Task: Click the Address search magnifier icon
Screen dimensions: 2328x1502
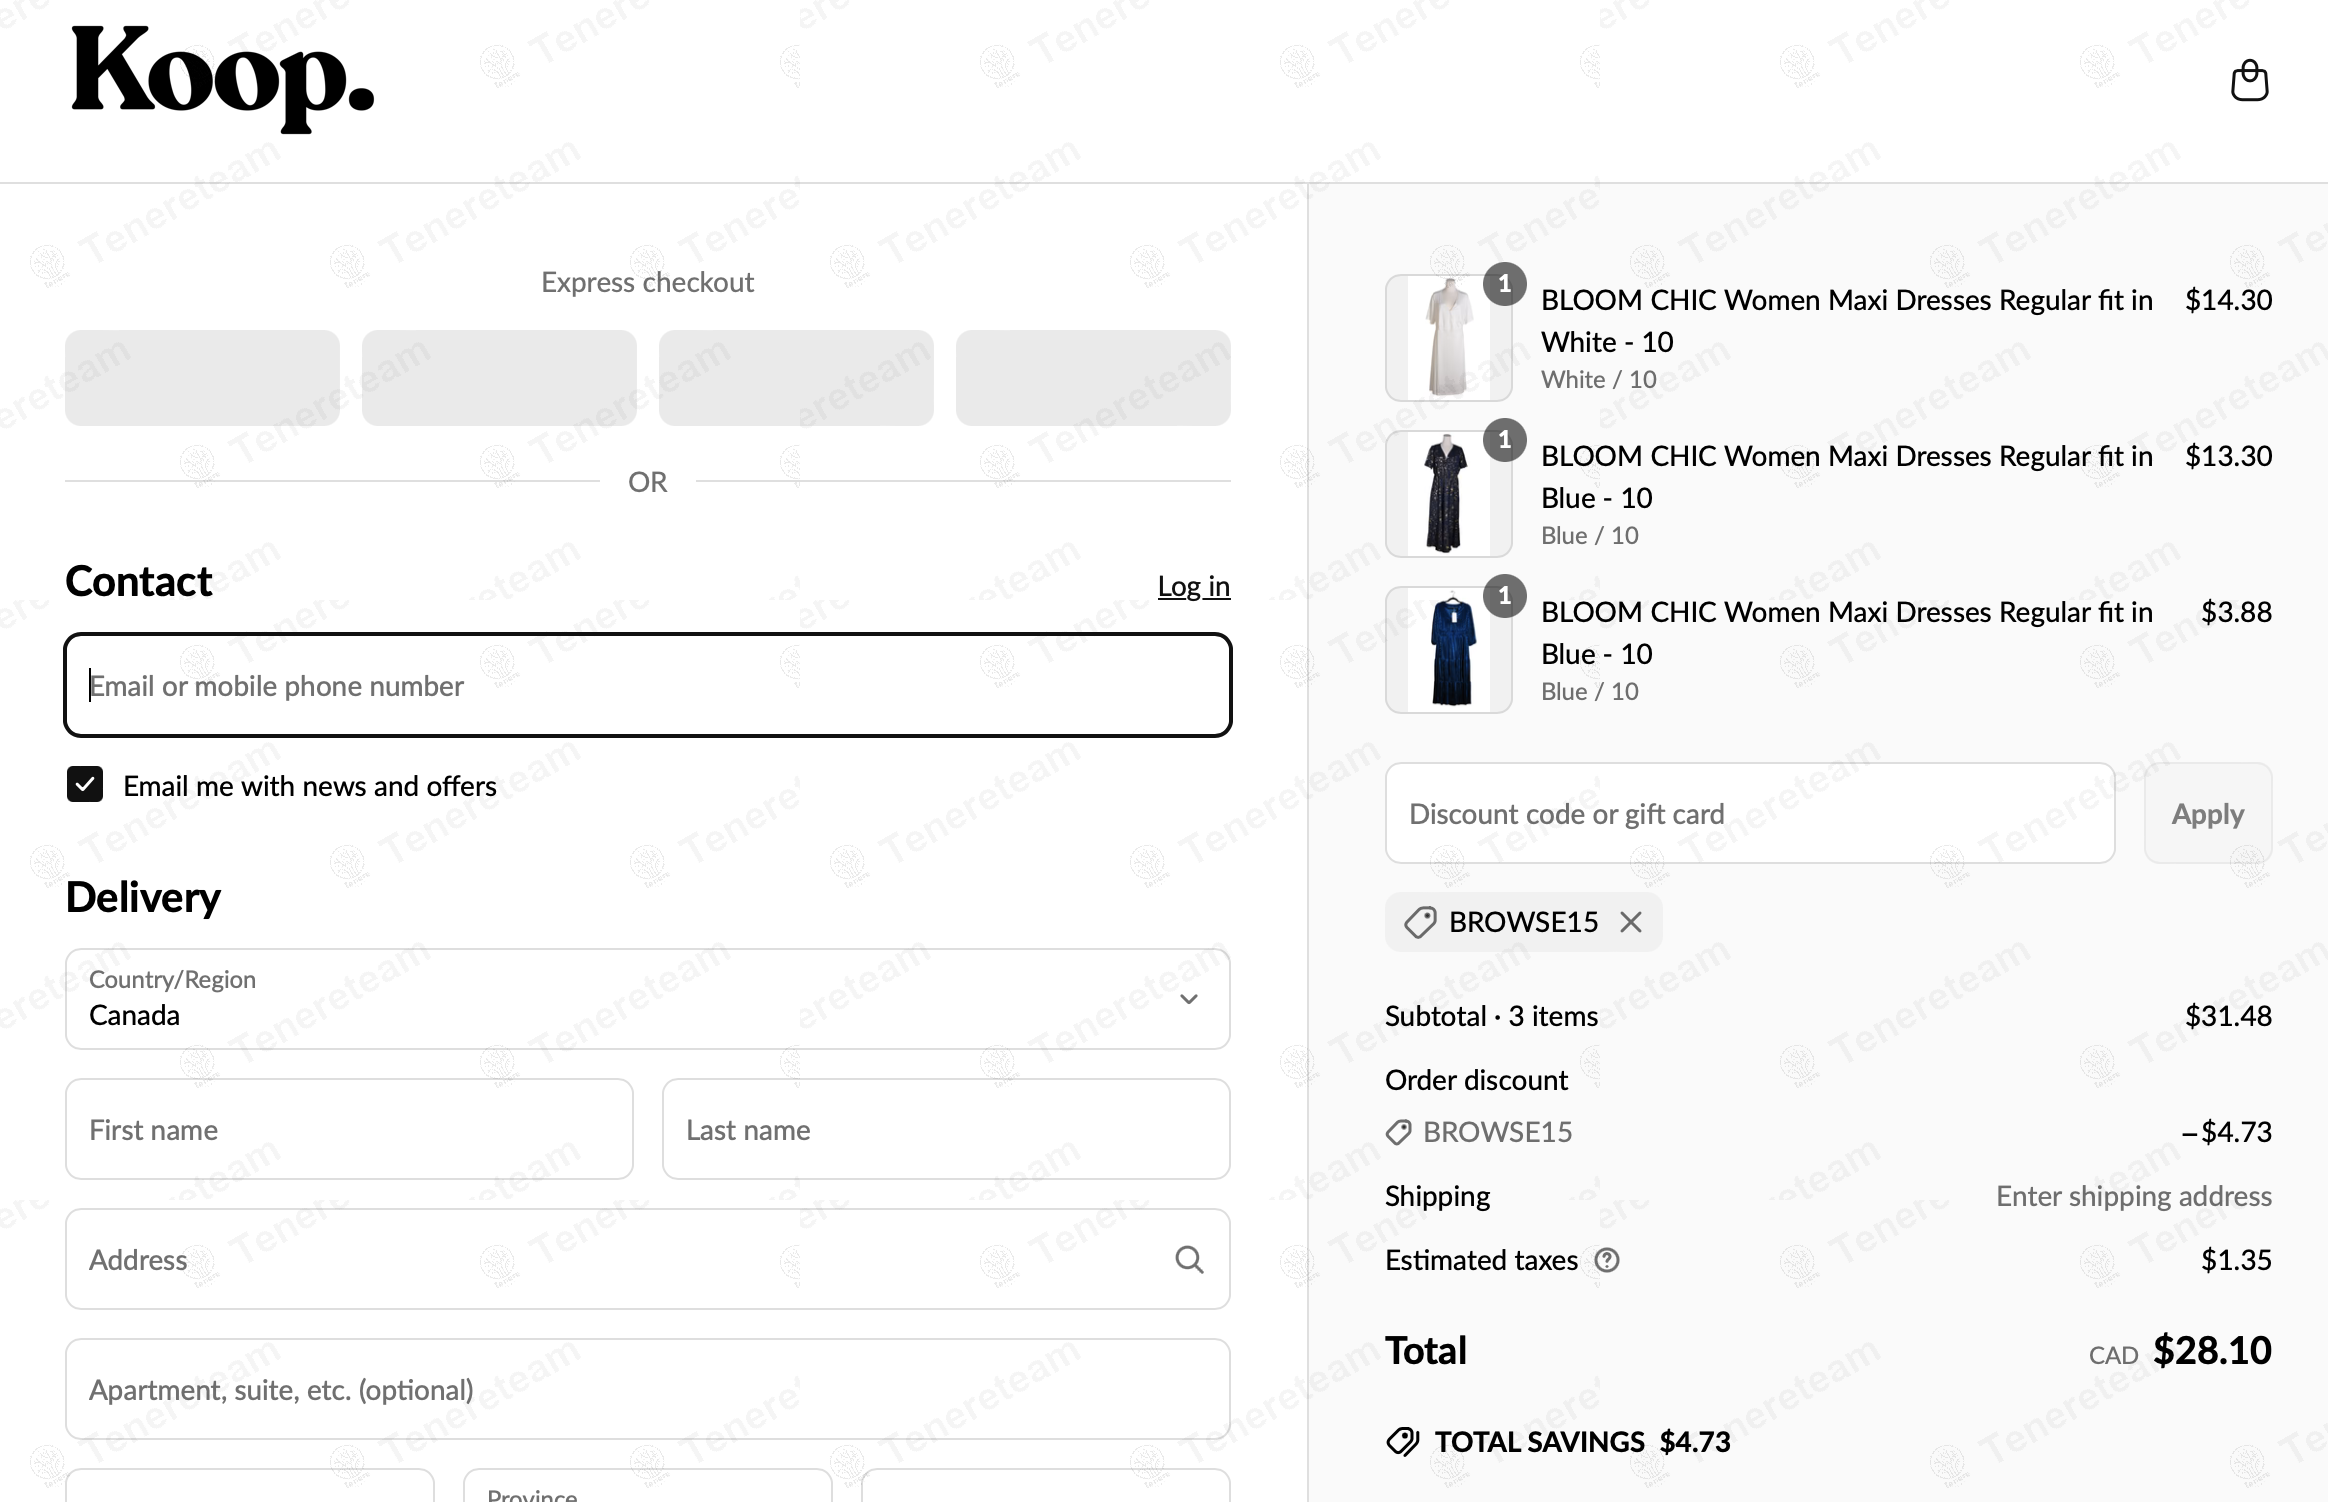Action: pyautogui.click(x=1189, y=1259)
